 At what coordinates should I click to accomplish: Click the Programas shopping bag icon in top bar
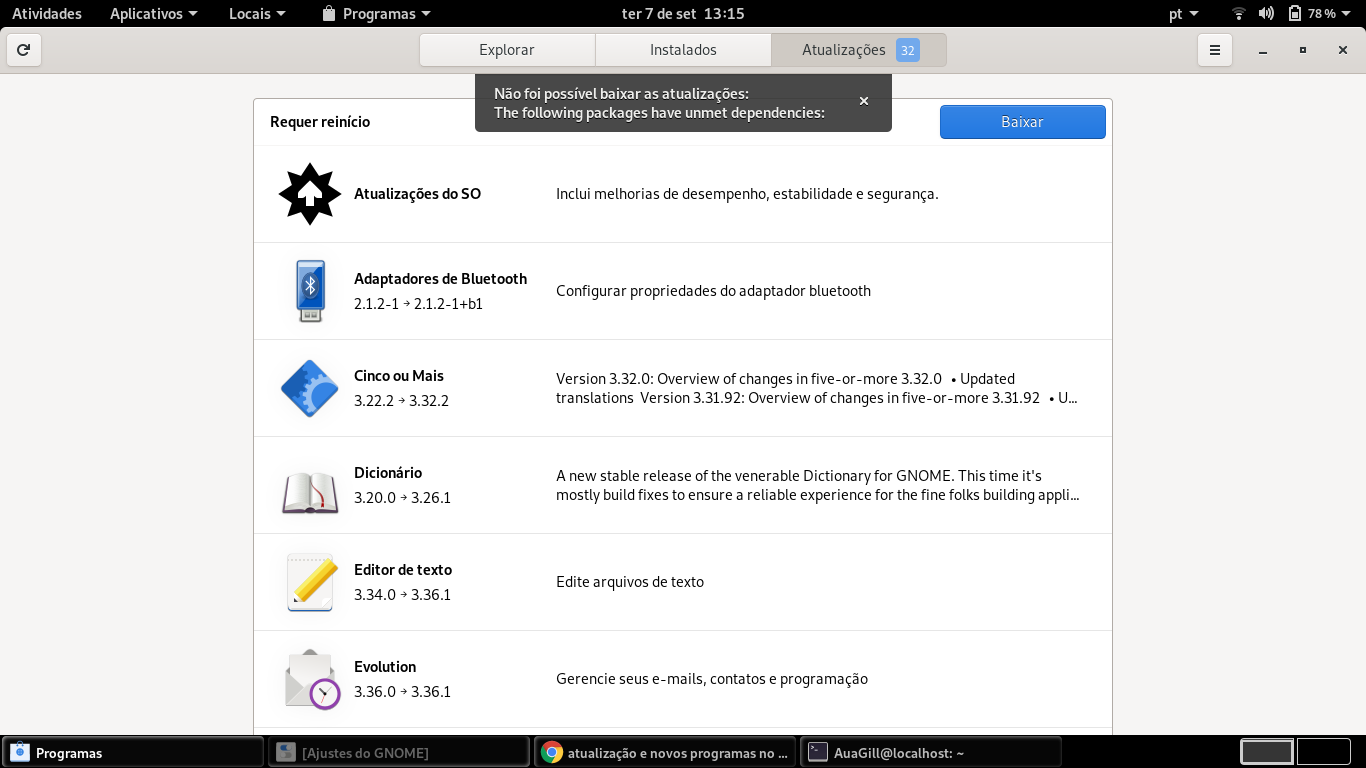(x=329, y=14)
